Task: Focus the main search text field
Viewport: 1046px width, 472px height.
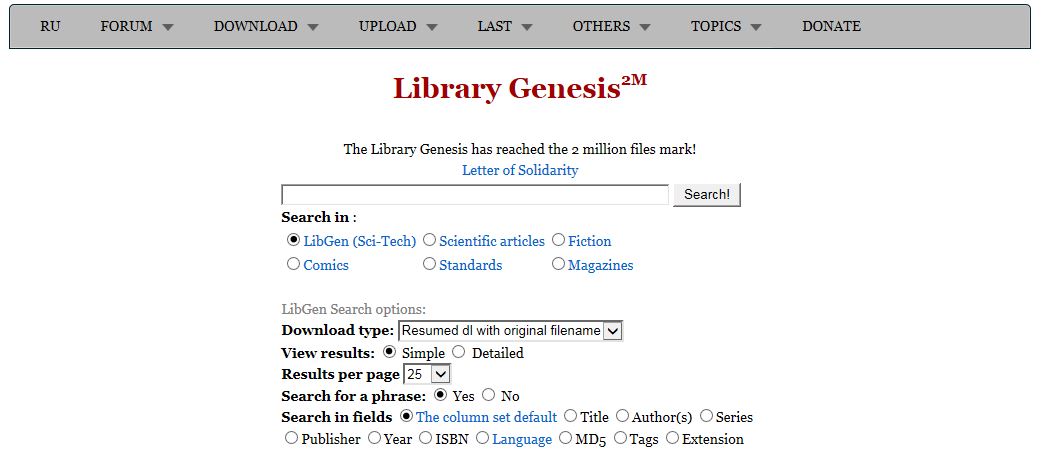Action: pos(475,195)
